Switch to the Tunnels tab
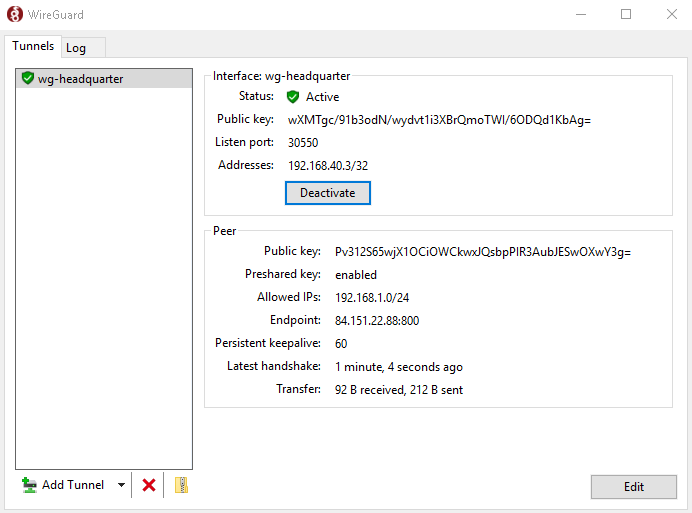692x513 pixels. click(33, 46)
